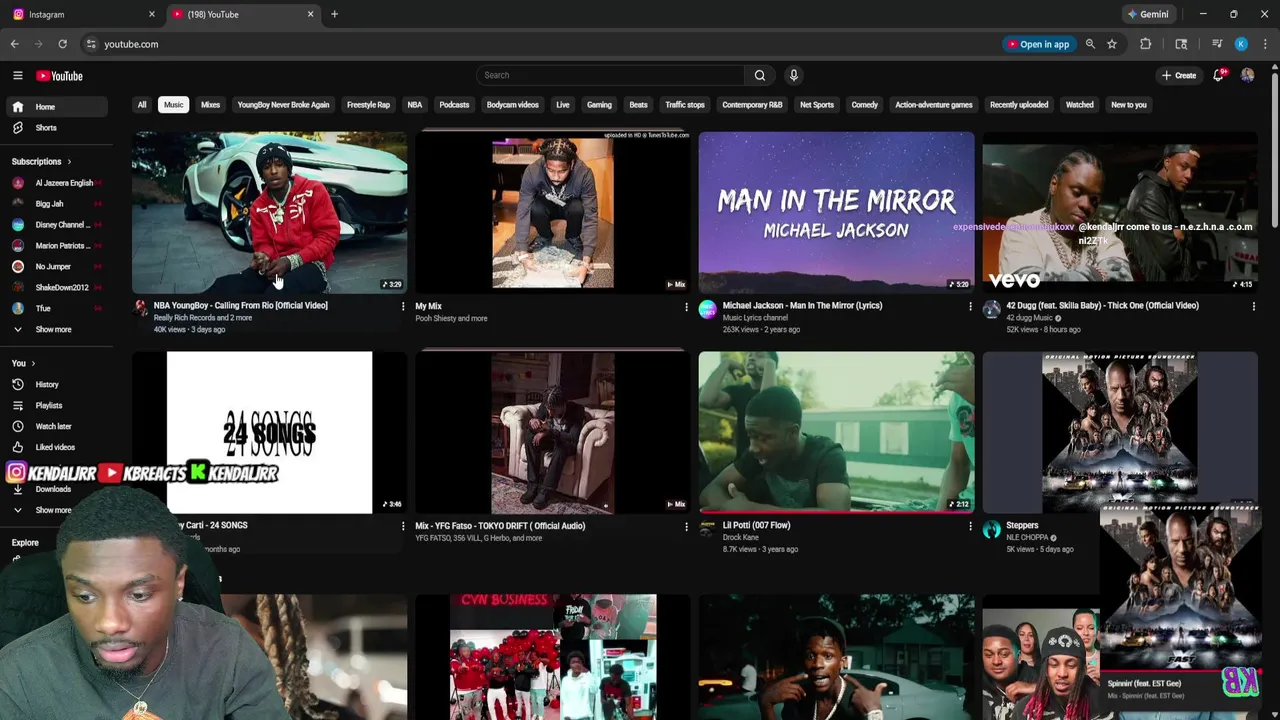Screen dimensions: 1280x720
Task: Open Mix YFG Fatso TOKYO DRIFT title
Action: tap(500, 526)
